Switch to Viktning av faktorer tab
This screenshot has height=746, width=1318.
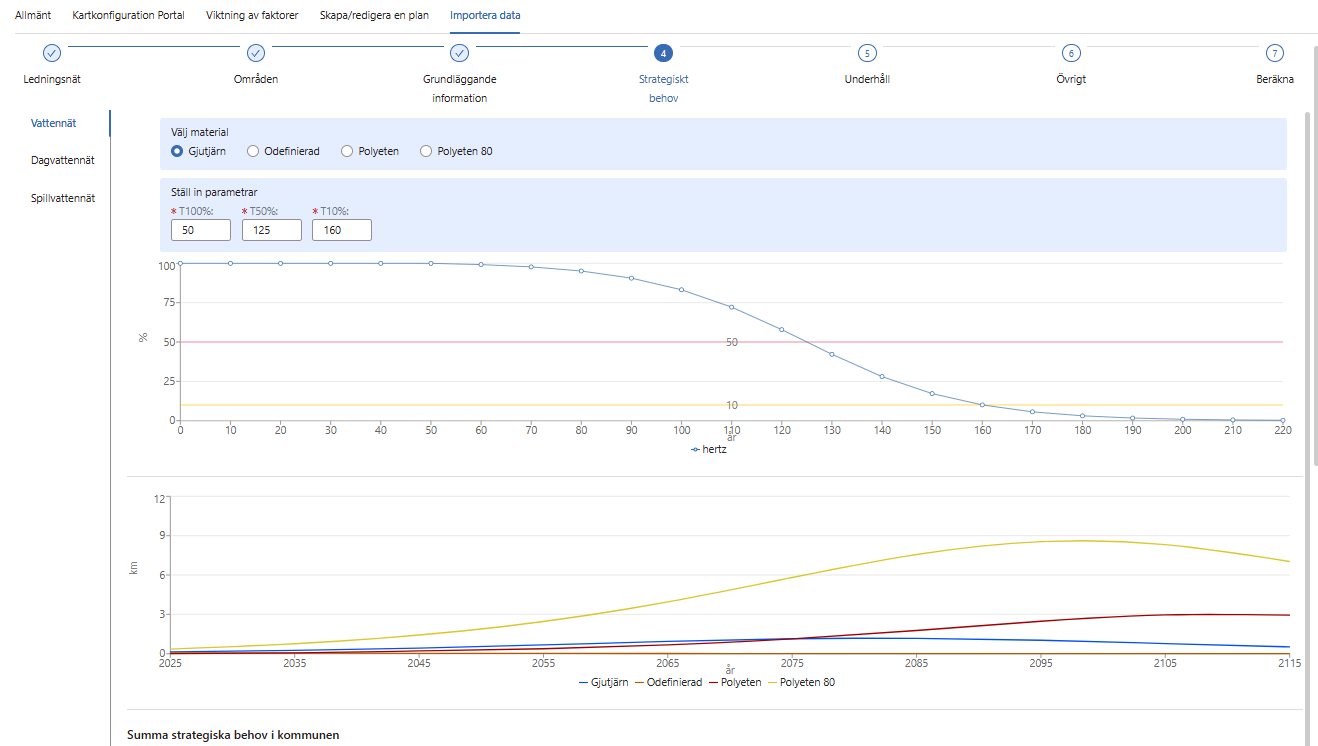[252, 15]
